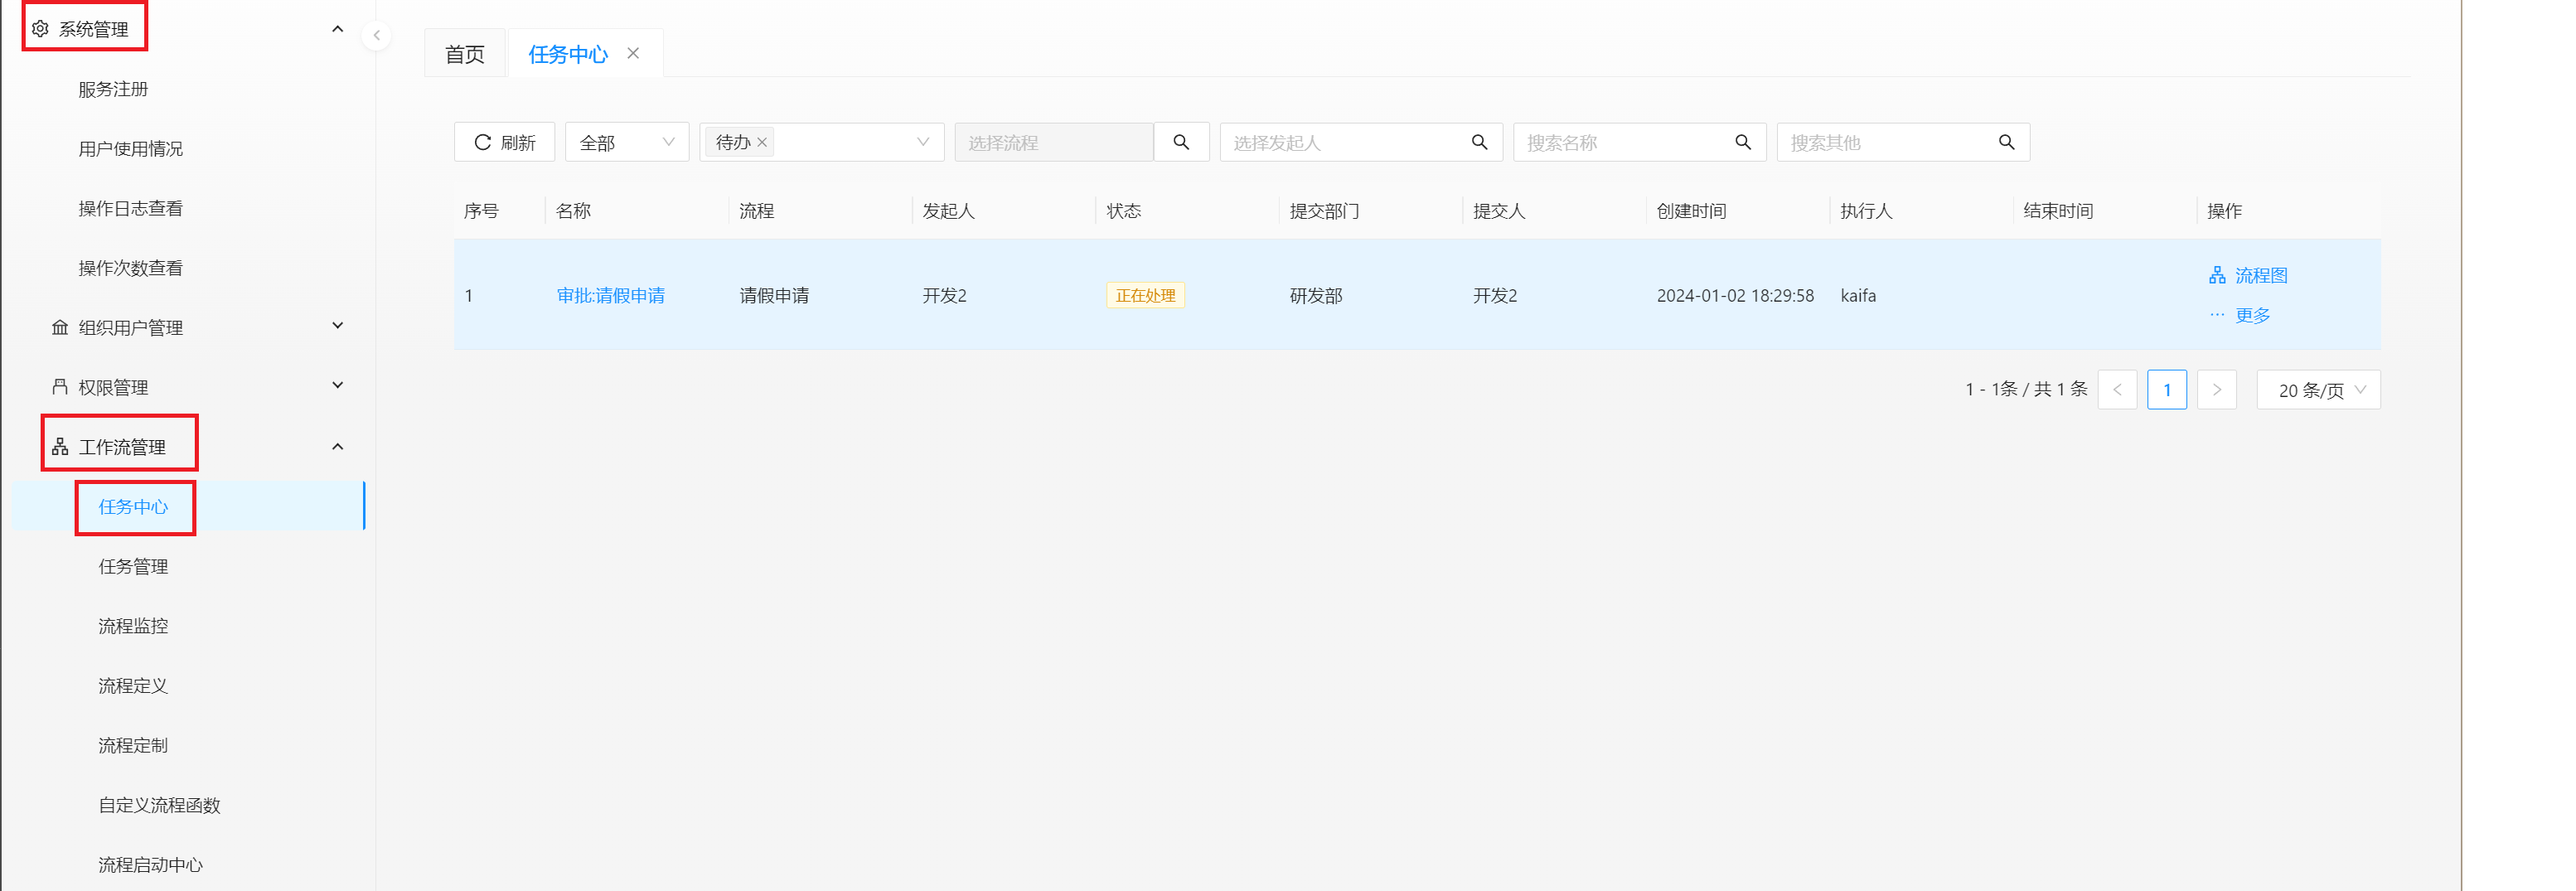
Task: Click the 研发部 department cell
Action: pos(1316,296)
